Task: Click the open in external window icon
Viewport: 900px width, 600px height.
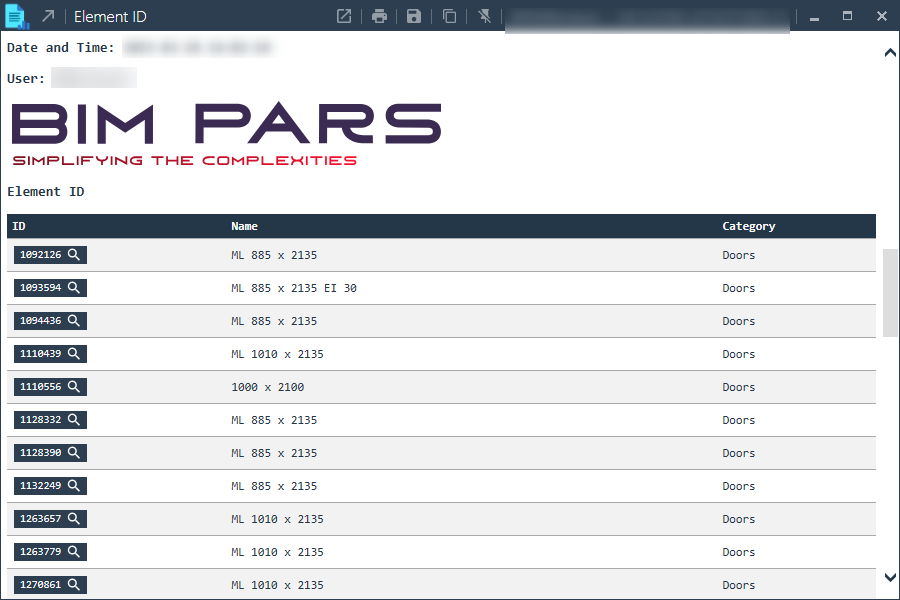Action: click(344, 16)
